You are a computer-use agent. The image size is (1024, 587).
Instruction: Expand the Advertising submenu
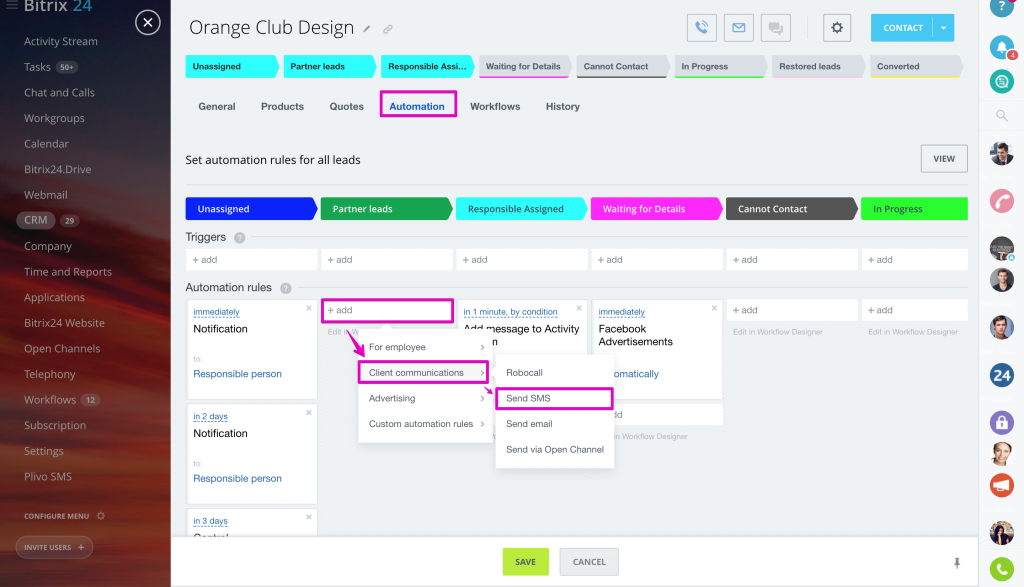[x=425, y=398]
